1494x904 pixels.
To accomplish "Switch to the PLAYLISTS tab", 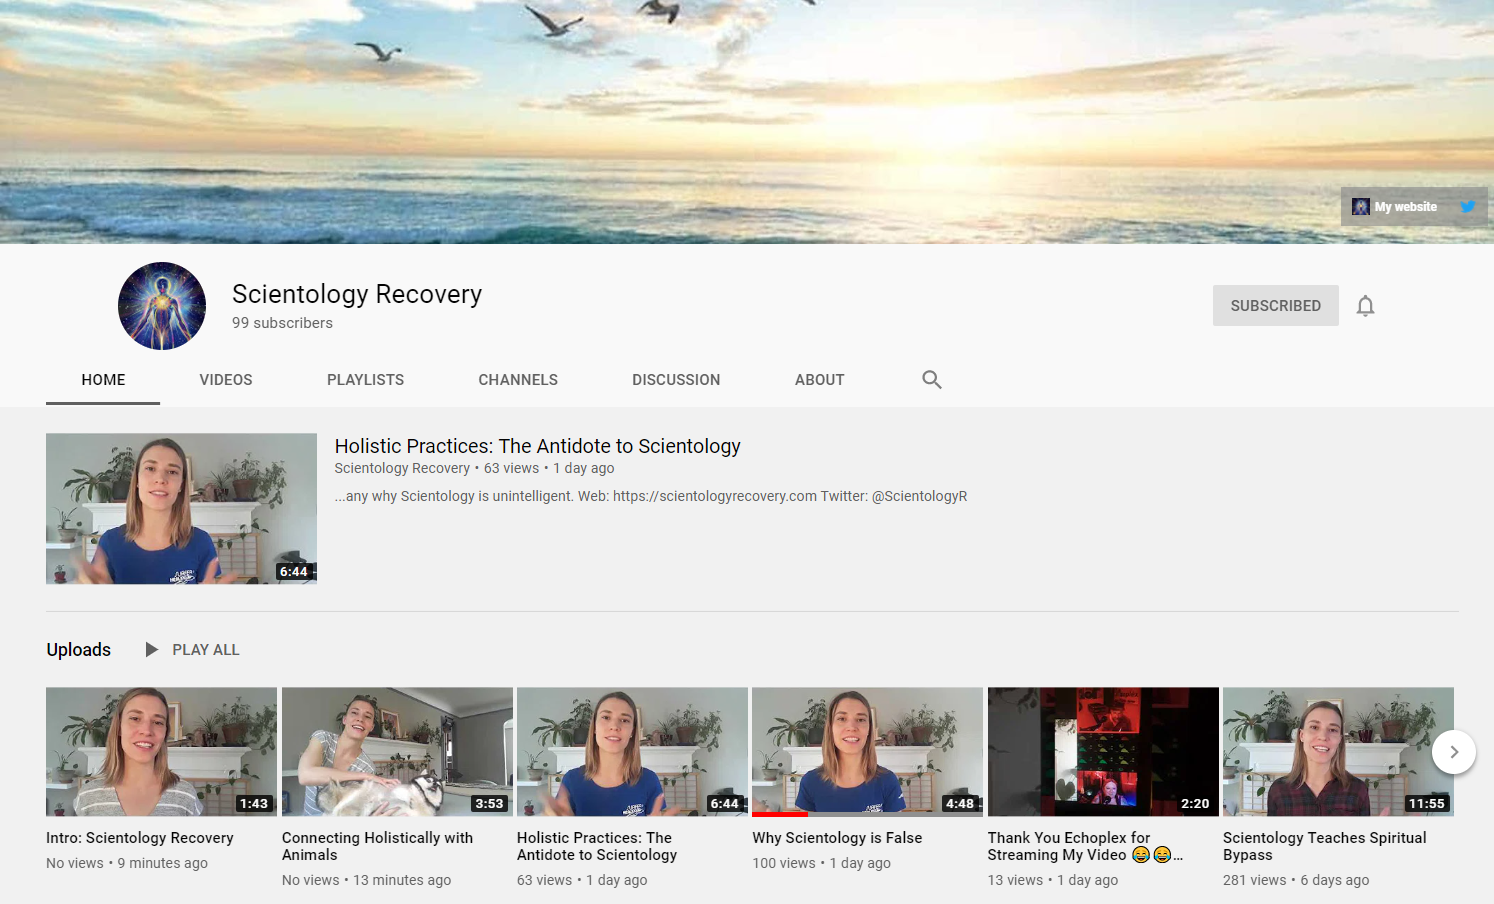I will (365, 380).
